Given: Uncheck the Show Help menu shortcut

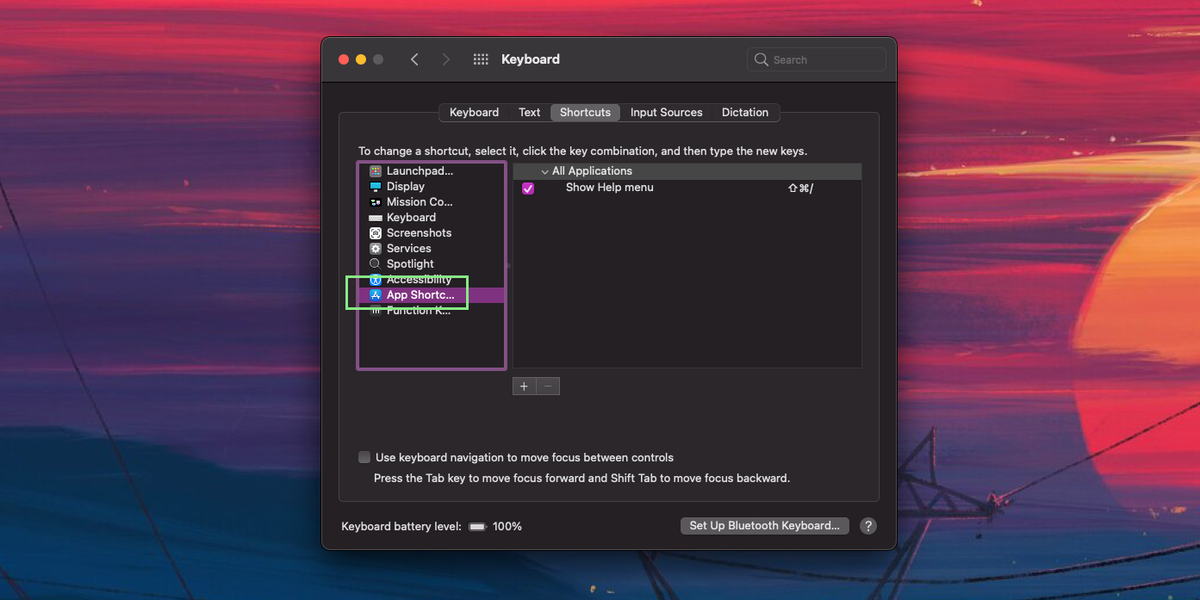Looking at the screenshot, I should pos(527,188).
